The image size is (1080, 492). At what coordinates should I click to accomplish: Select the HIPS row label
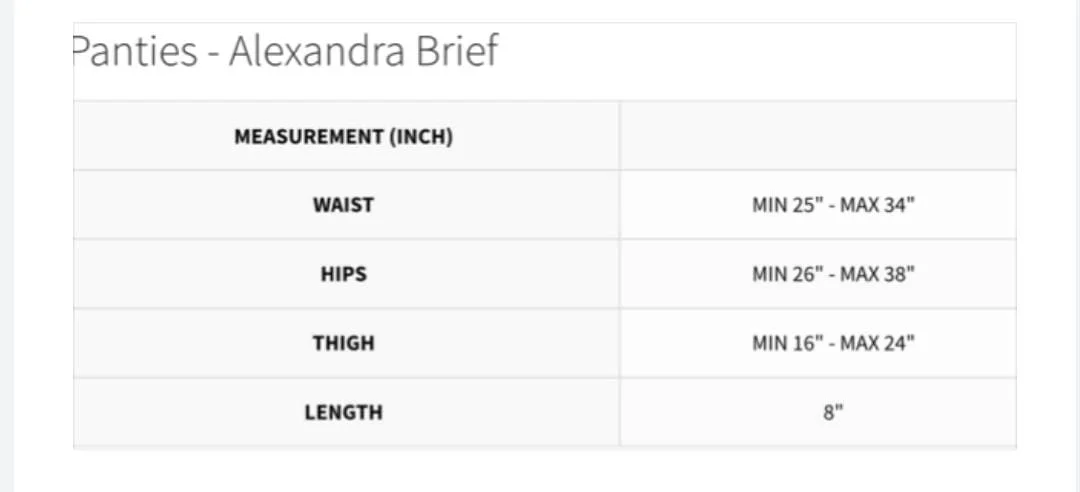point(344,274)
